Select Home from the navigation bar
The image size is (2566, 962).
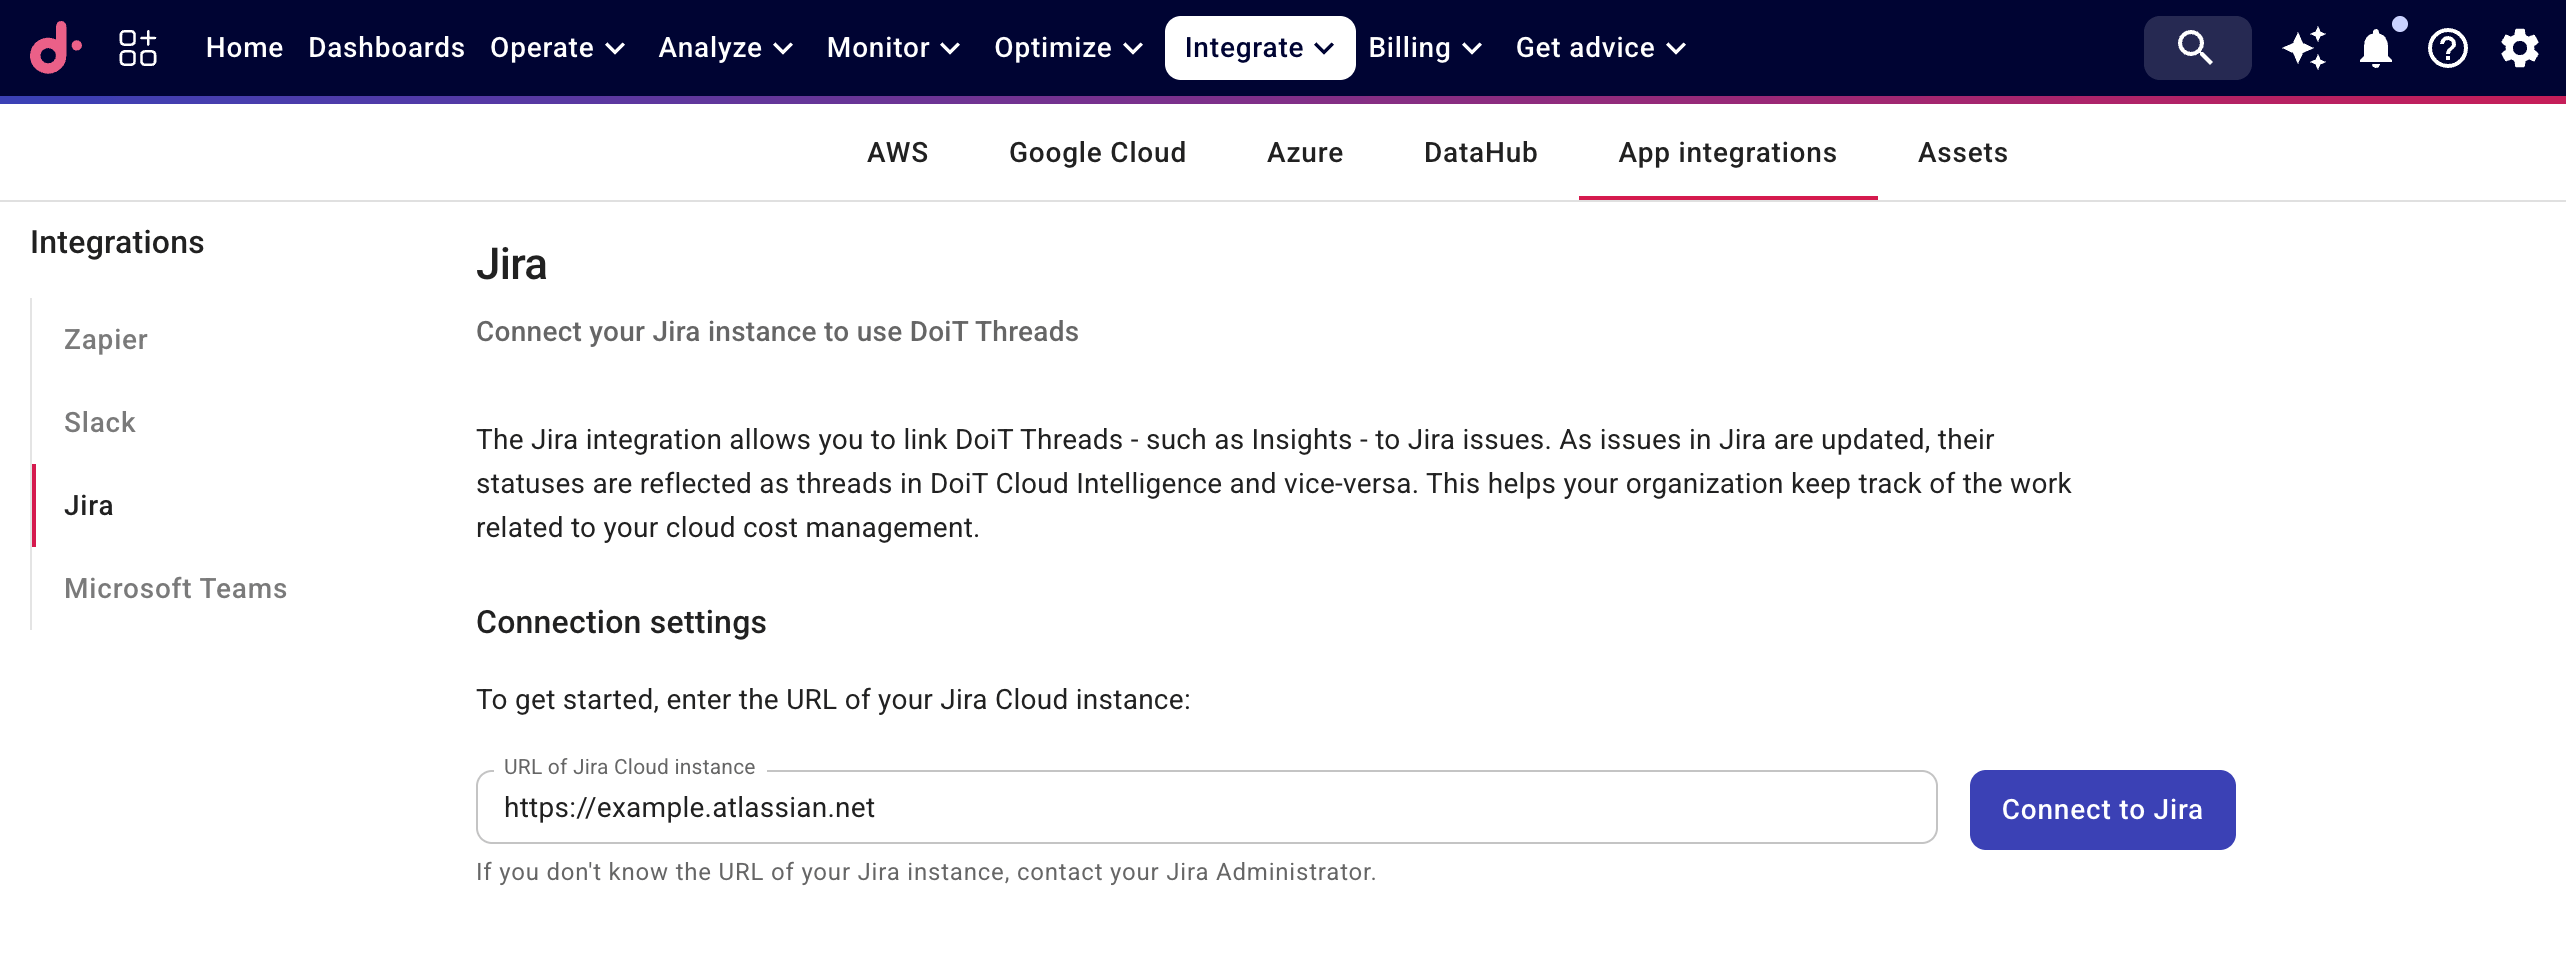pos(243,47)
